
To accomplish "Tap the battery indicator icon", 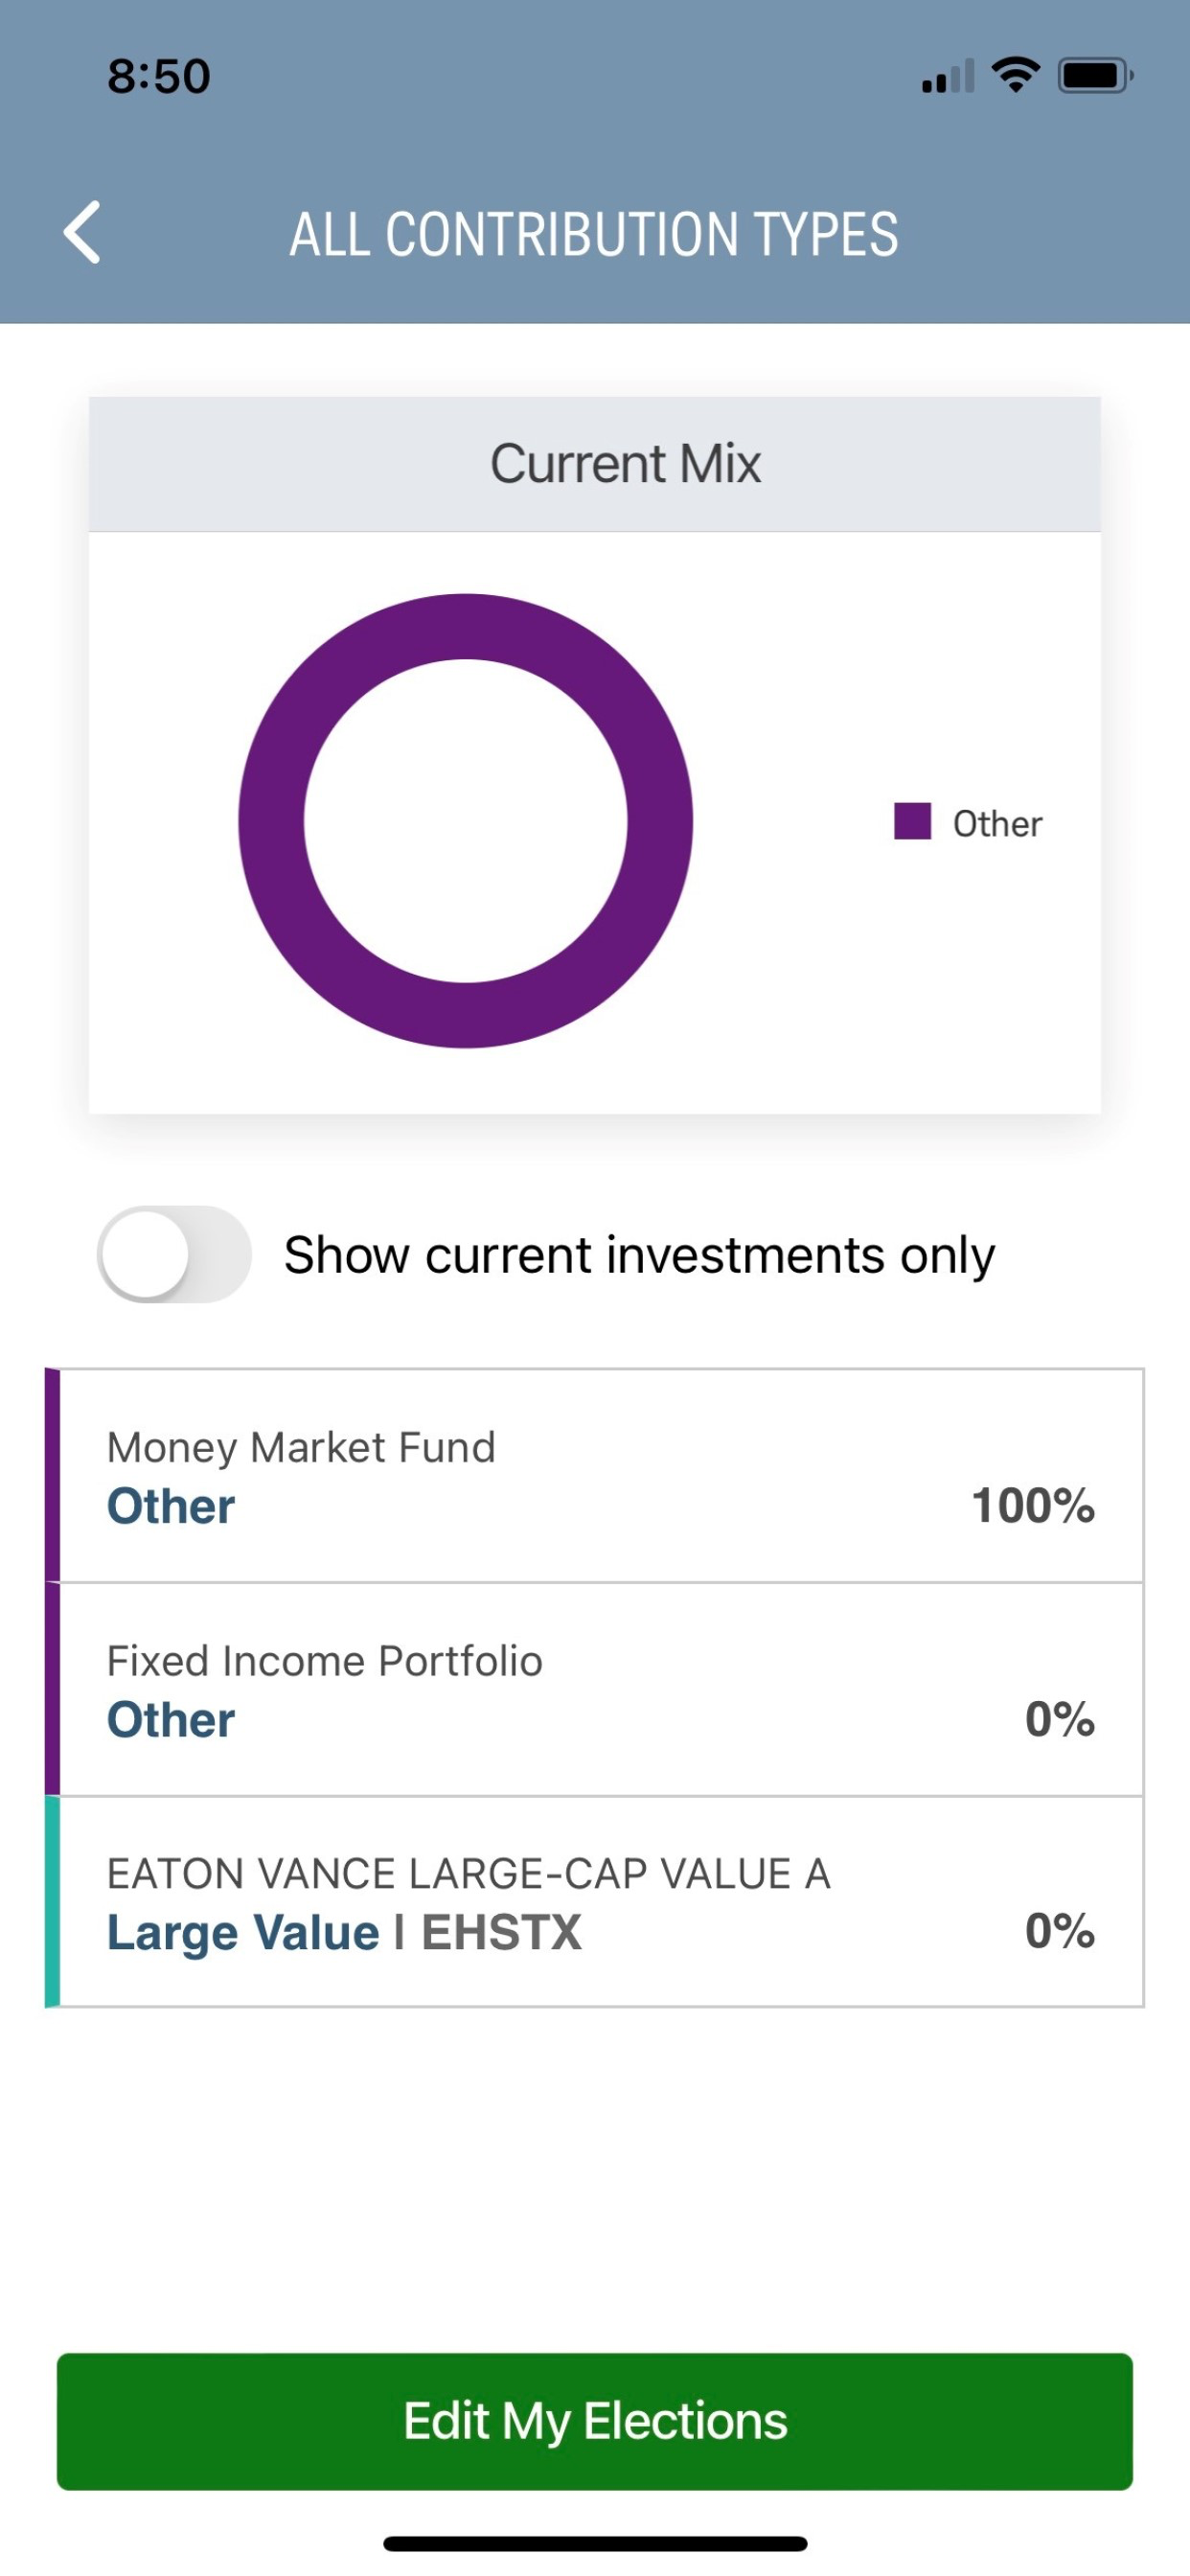I will (1096, 75).
